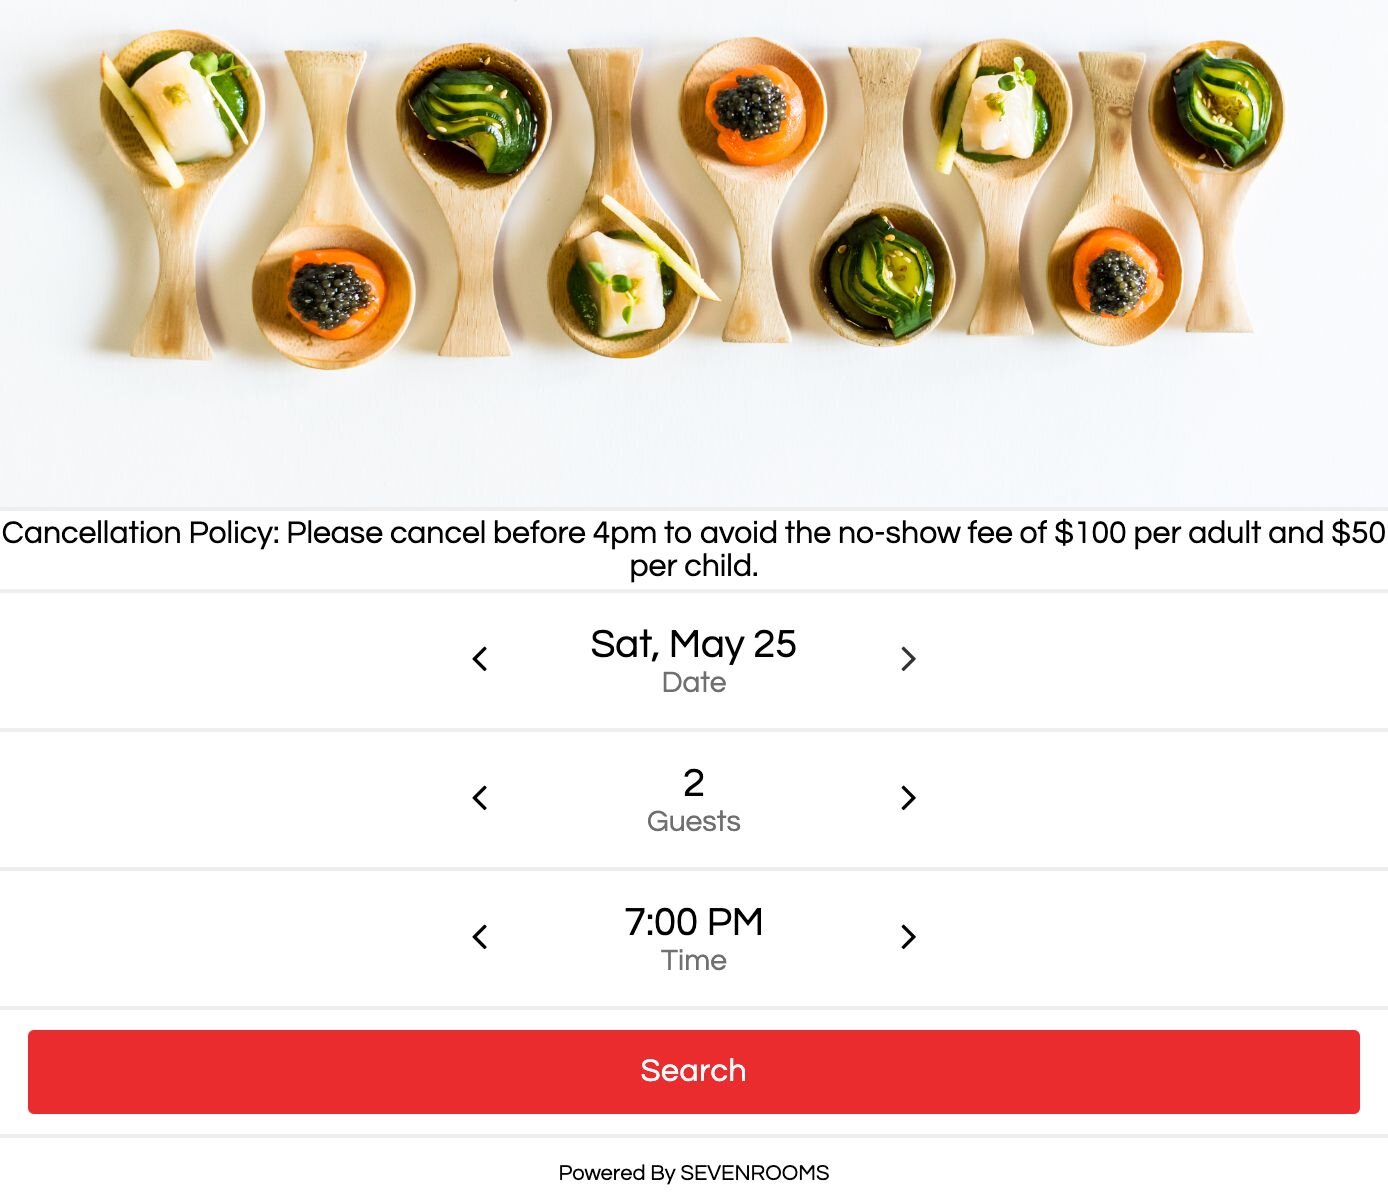The height and width of the screenshot is (1202, 1388).
Task: Click the Guests label
Action: [693, 822]
